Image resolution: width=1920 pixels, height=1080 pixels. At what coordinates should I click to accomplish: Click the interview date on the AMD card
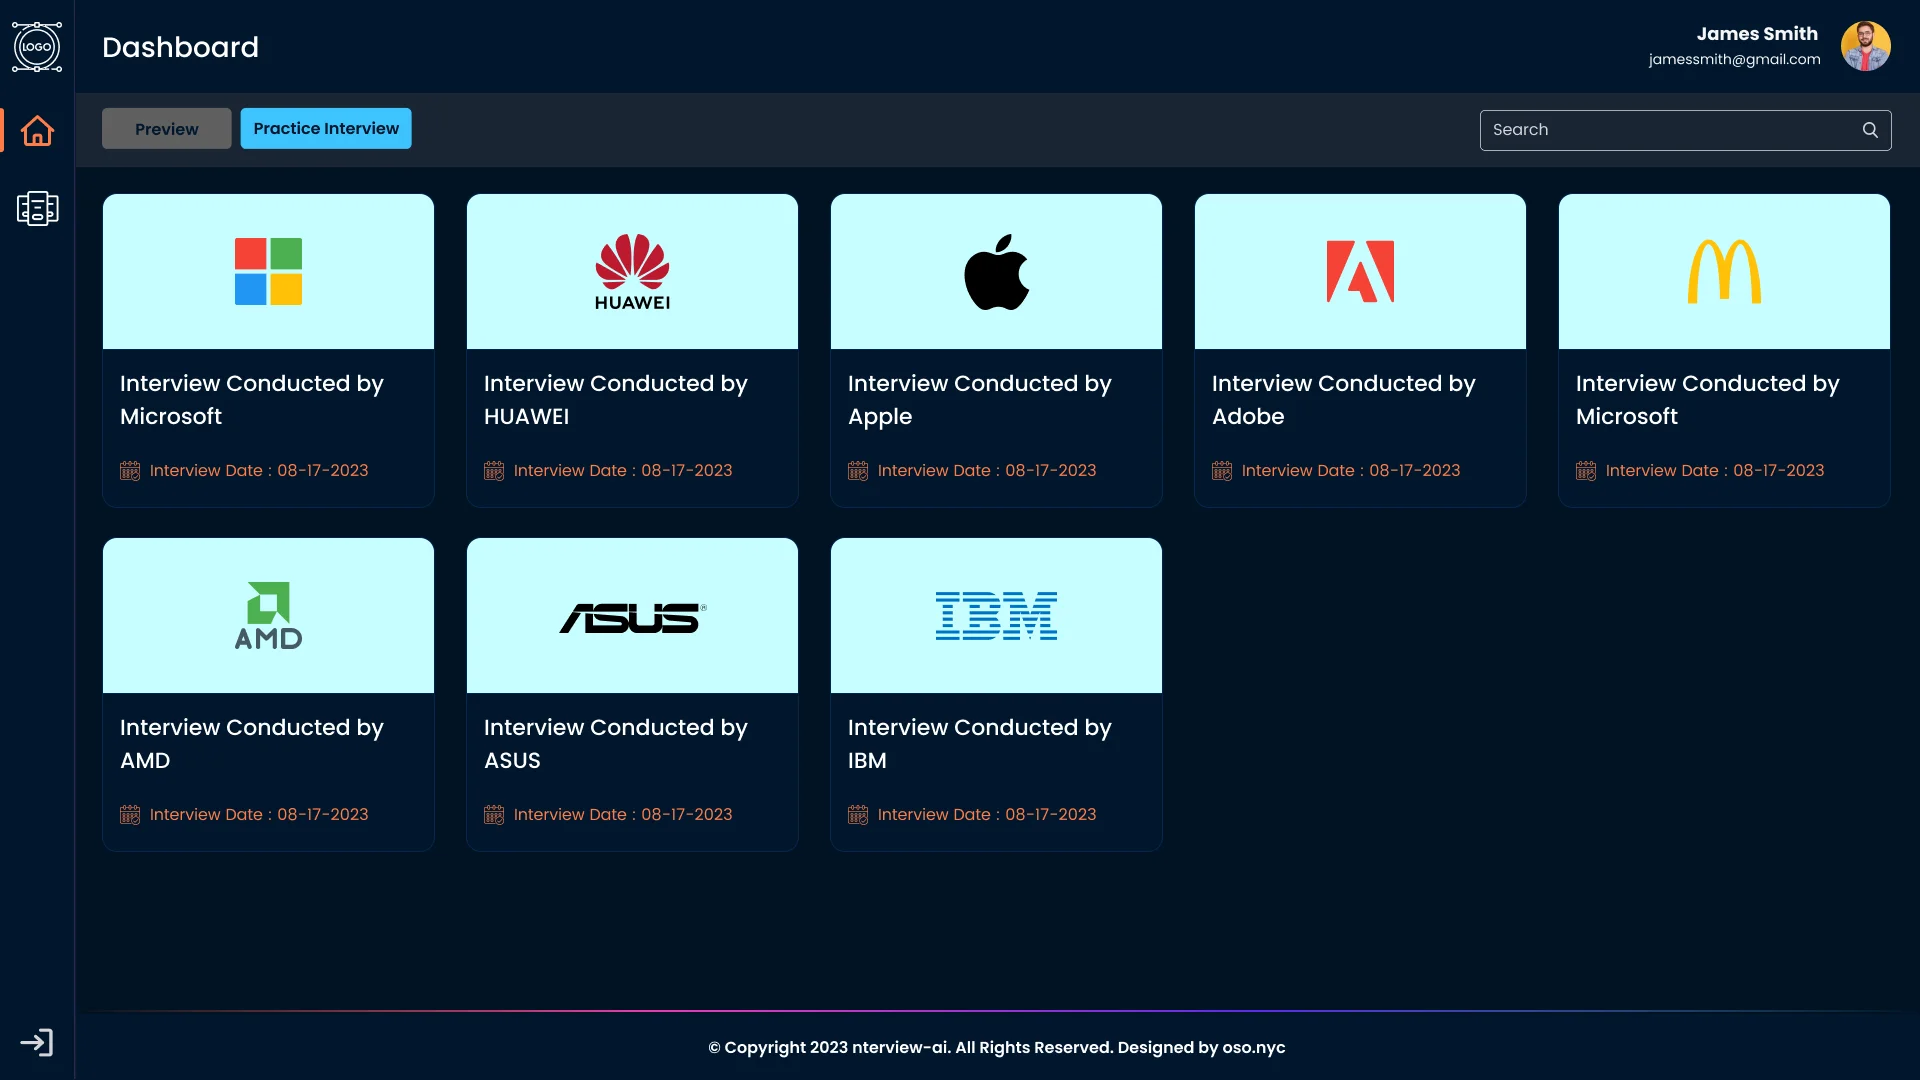[x=259, y=815]
